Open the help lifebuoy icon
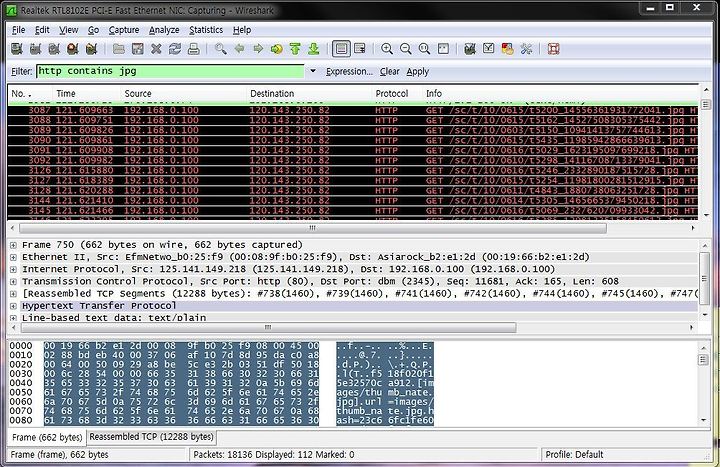This screenshot has width=720, height=467. pyautogui.click(x=553, y=49)
